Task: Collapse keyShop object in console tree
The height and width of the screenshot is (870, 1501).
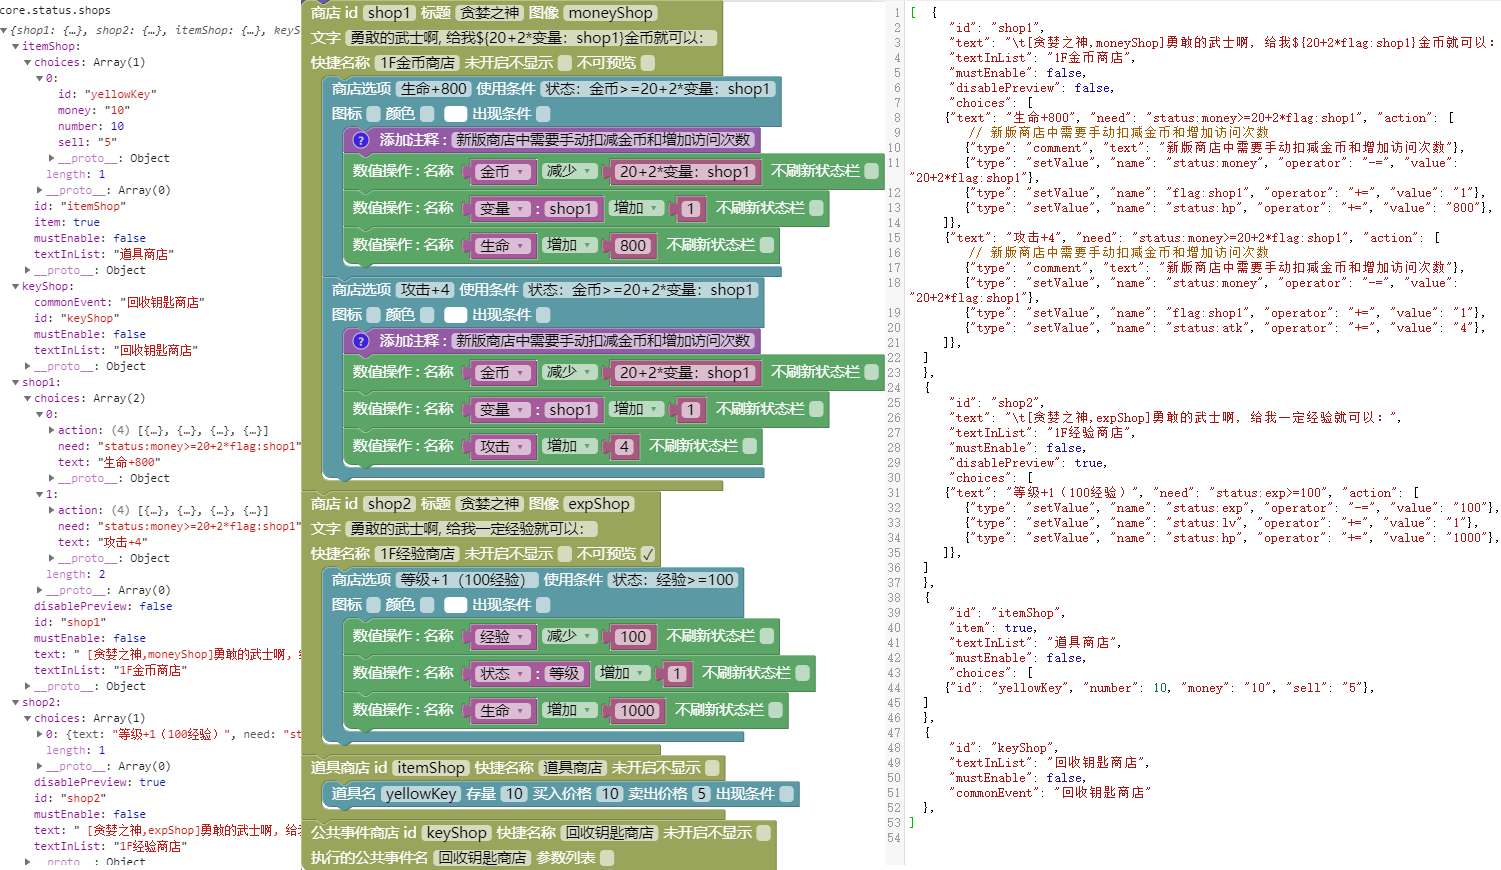Action: tap(16, 286)
